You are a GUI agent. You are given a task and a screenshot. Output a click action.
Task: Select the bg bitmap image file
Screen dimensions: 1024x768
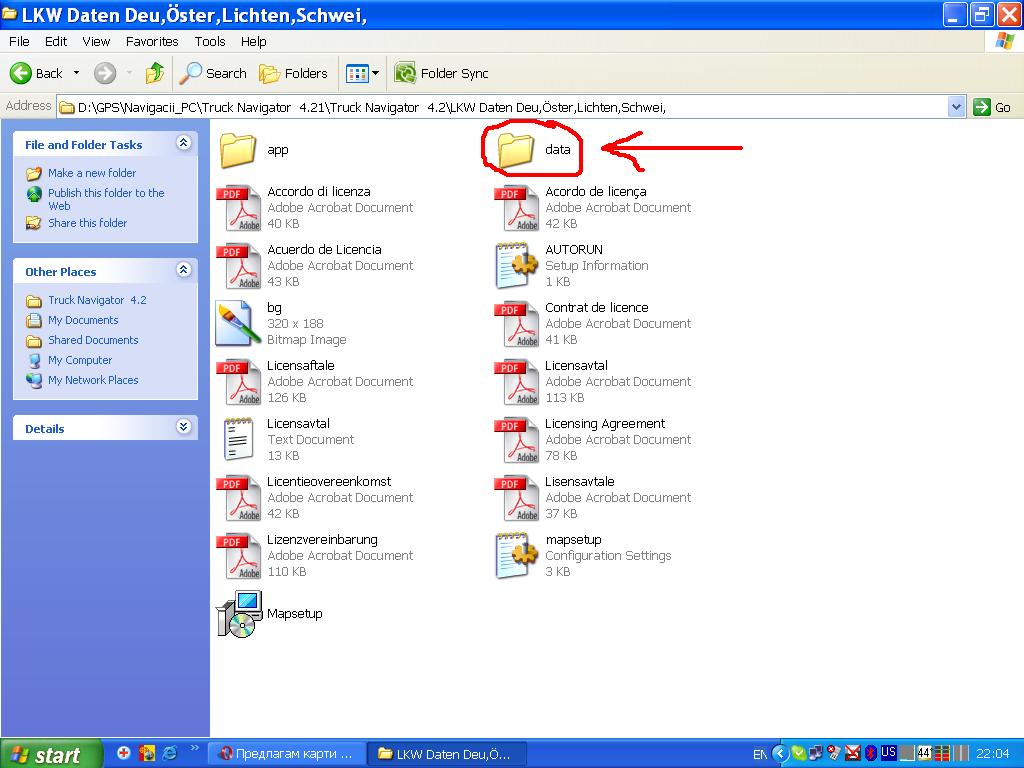point(240,323)
